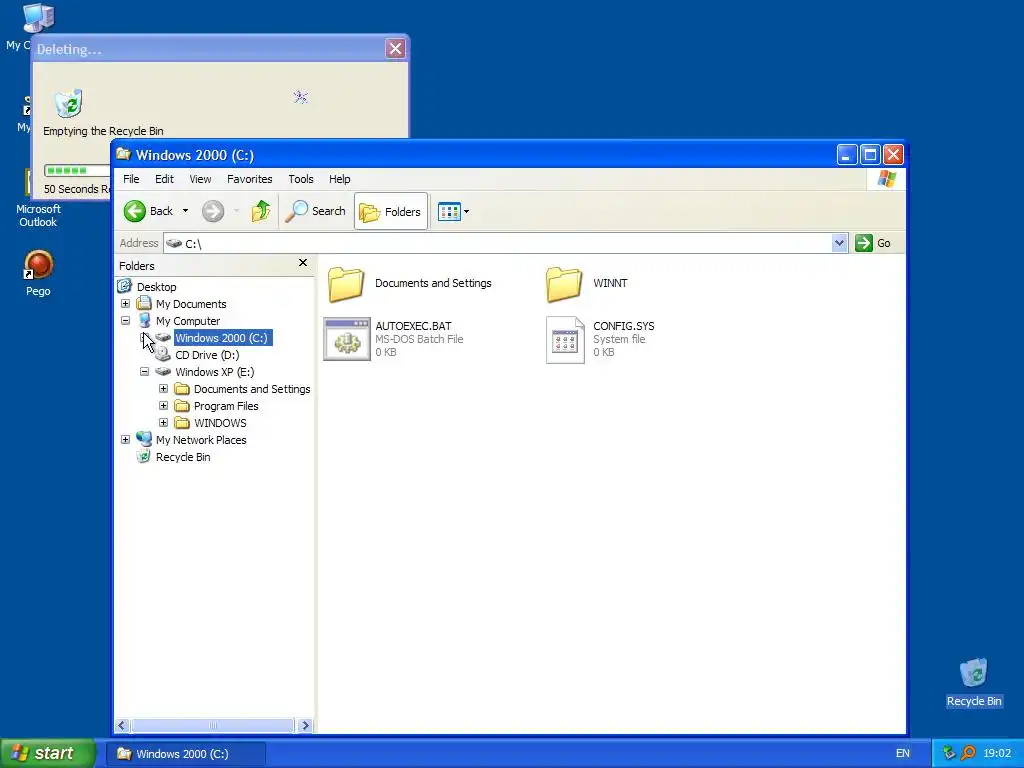Minimize the Windows 2000 (C:) window
The height and width of the screenshot is (768, 1024).
[x=847, y=155]
